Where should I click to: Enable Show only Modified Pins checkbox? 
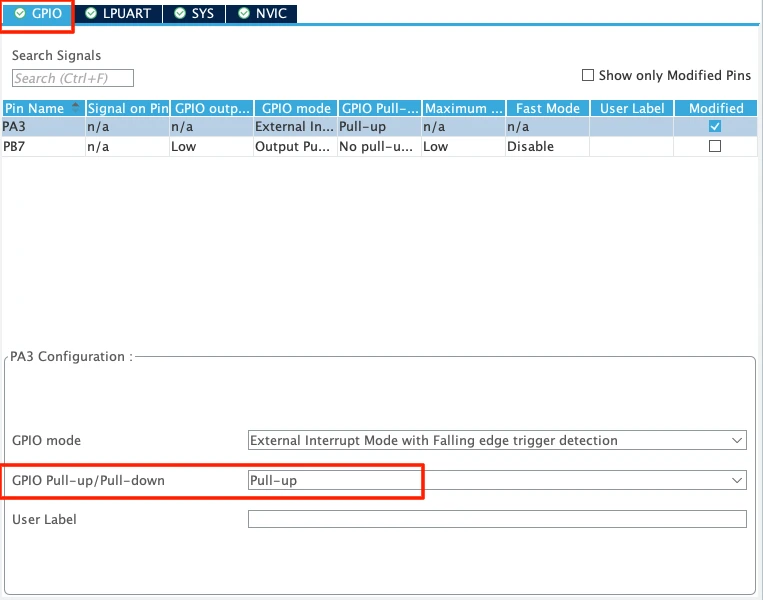(588, 75)
